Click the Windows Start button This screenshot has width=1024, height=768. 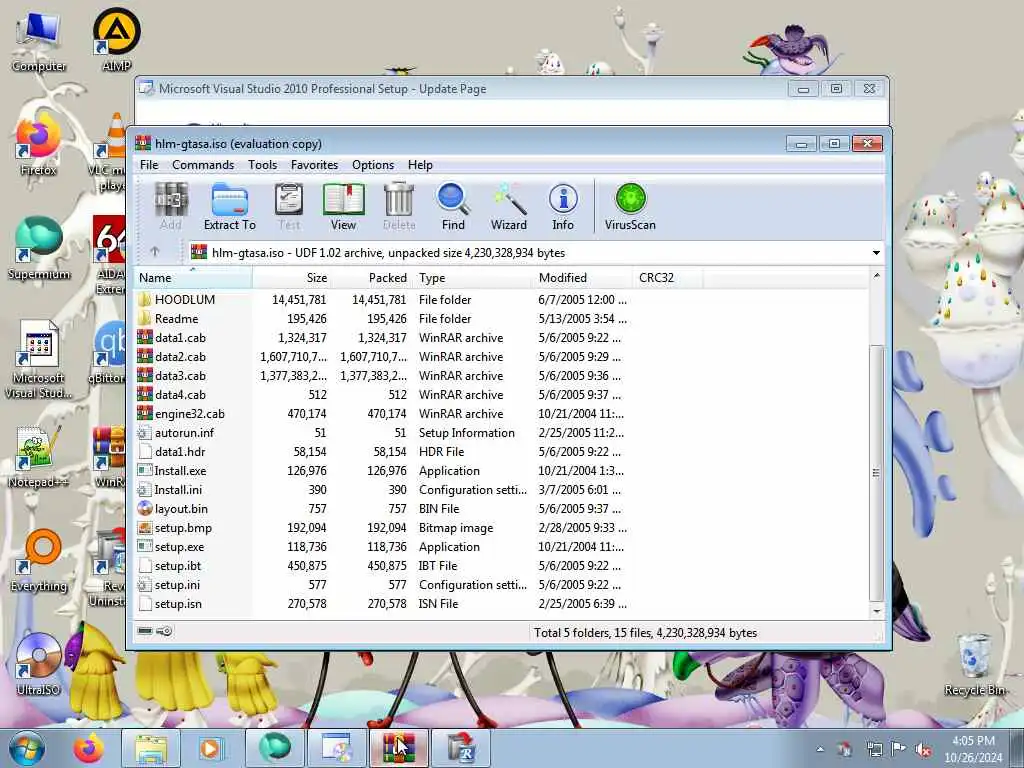(x=25, y=748)
